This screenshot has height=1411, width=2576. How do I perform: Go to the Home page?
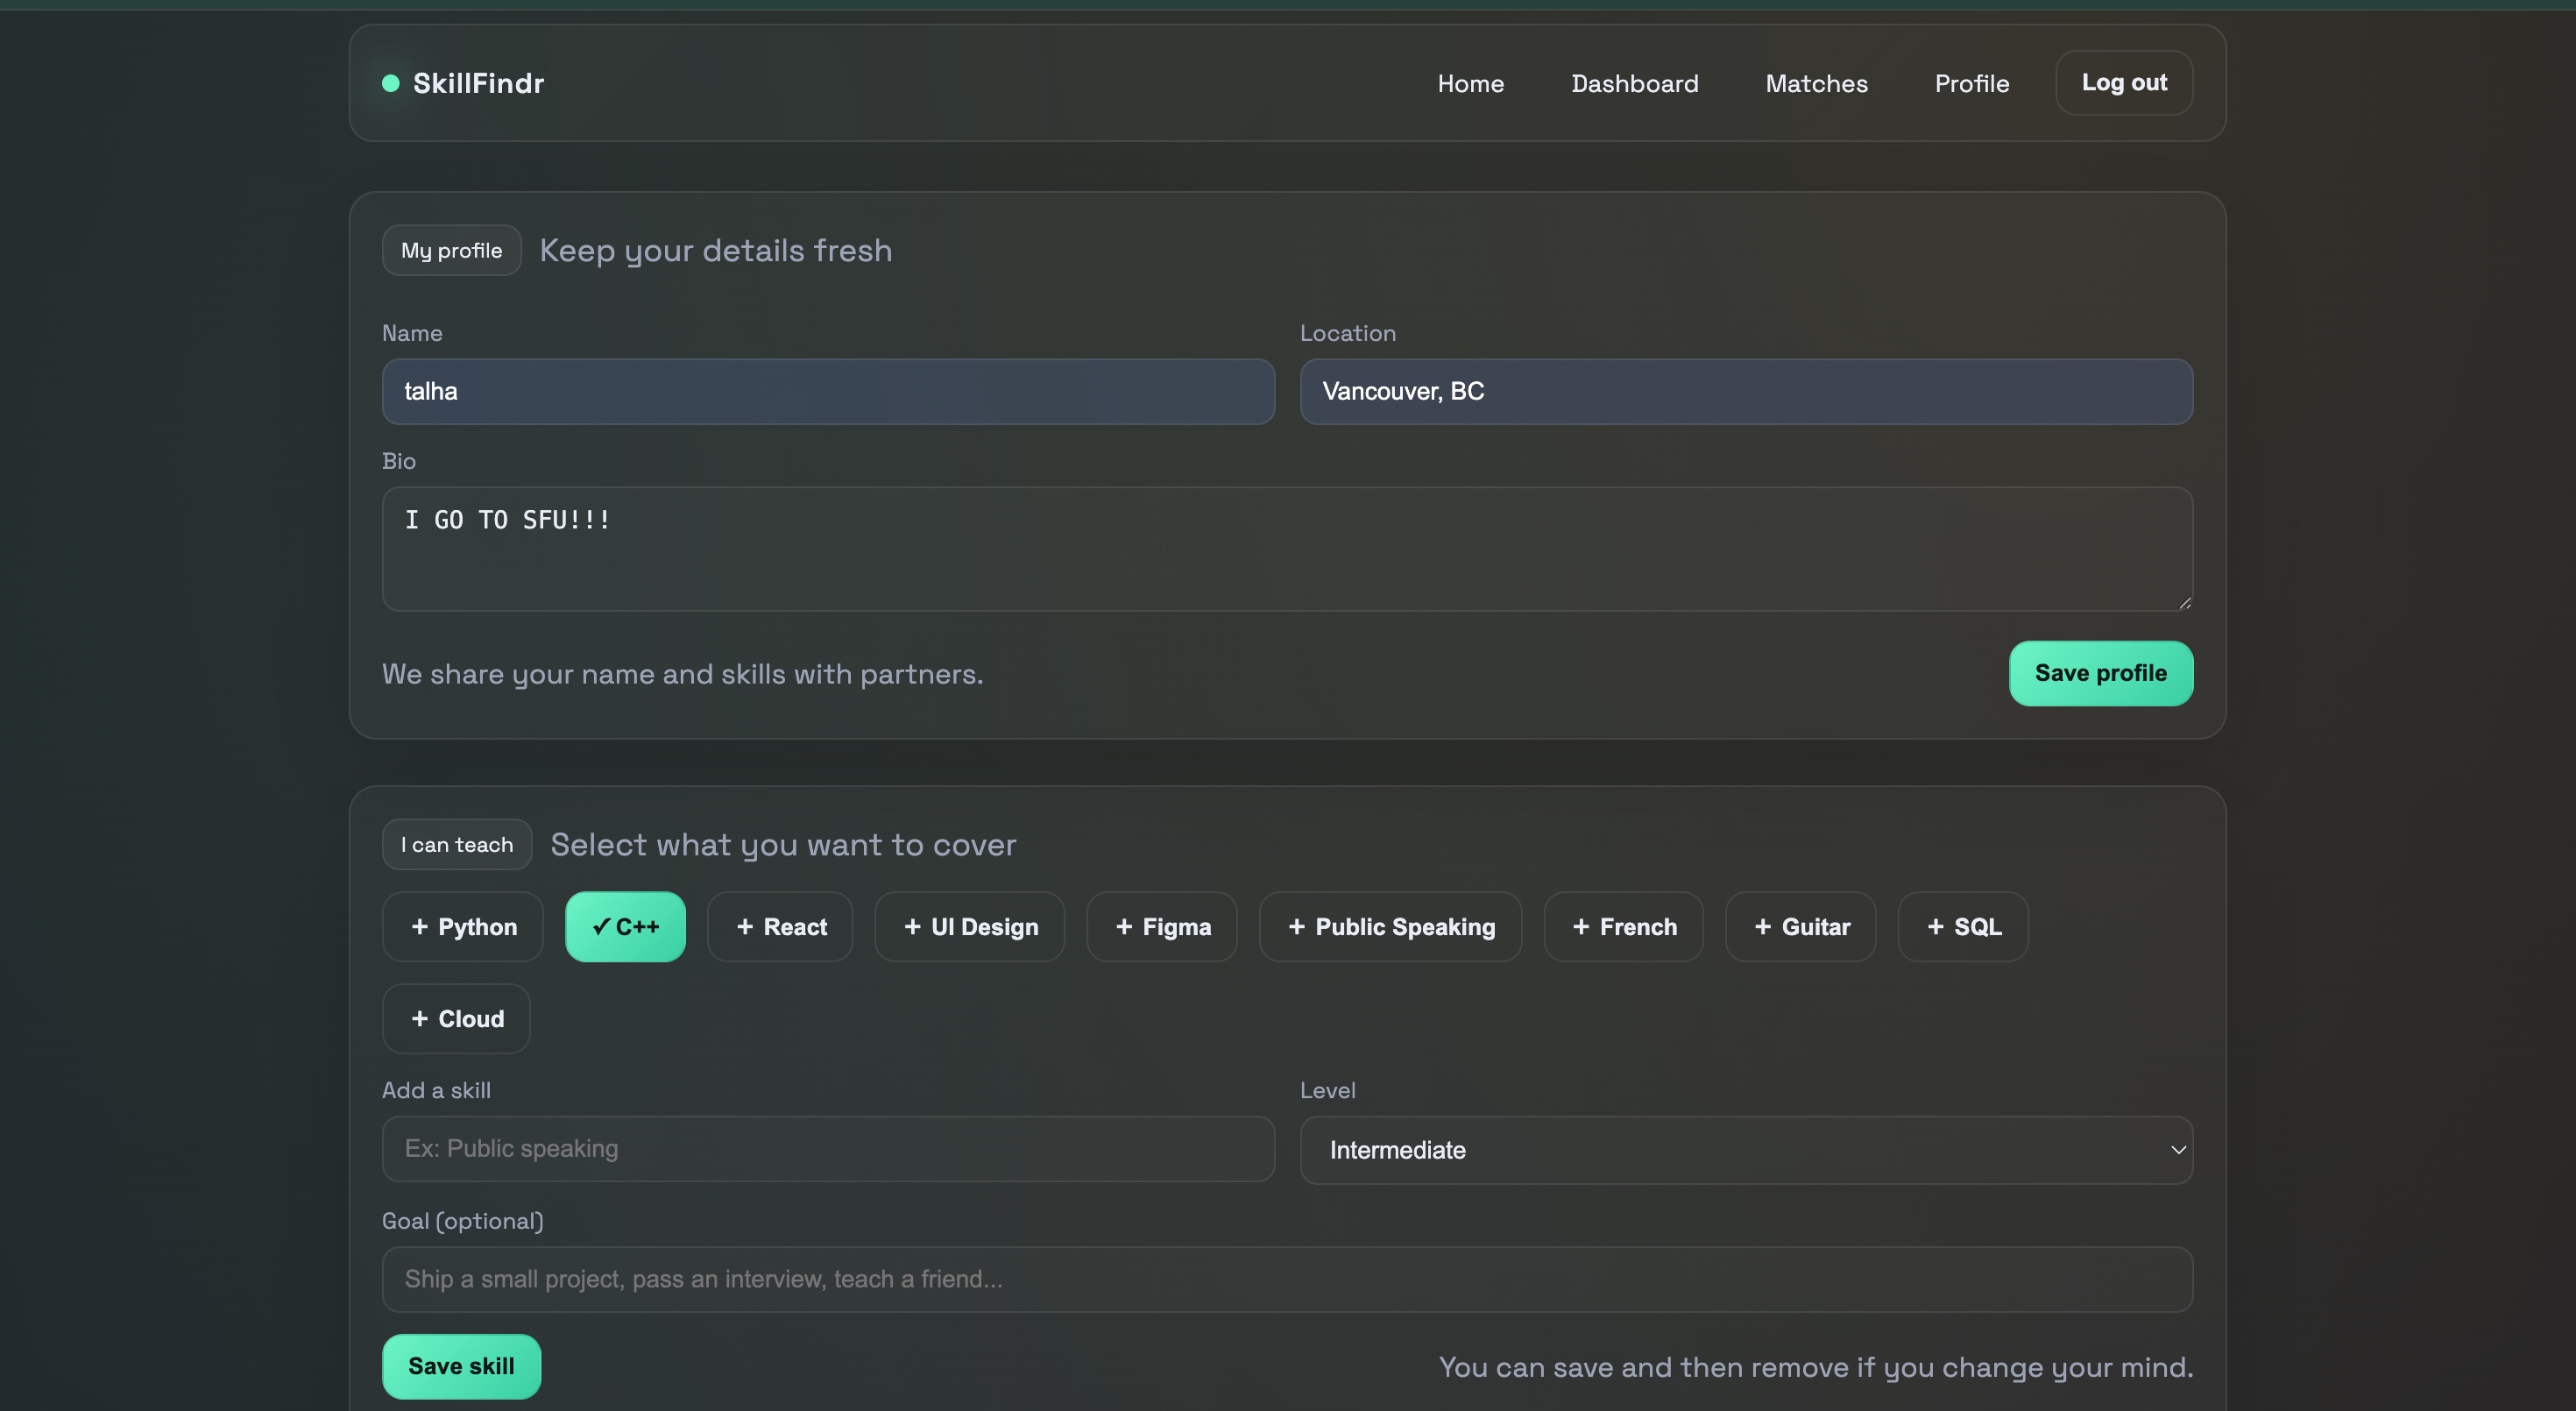pyautogui.click(x=1470, y=84)
